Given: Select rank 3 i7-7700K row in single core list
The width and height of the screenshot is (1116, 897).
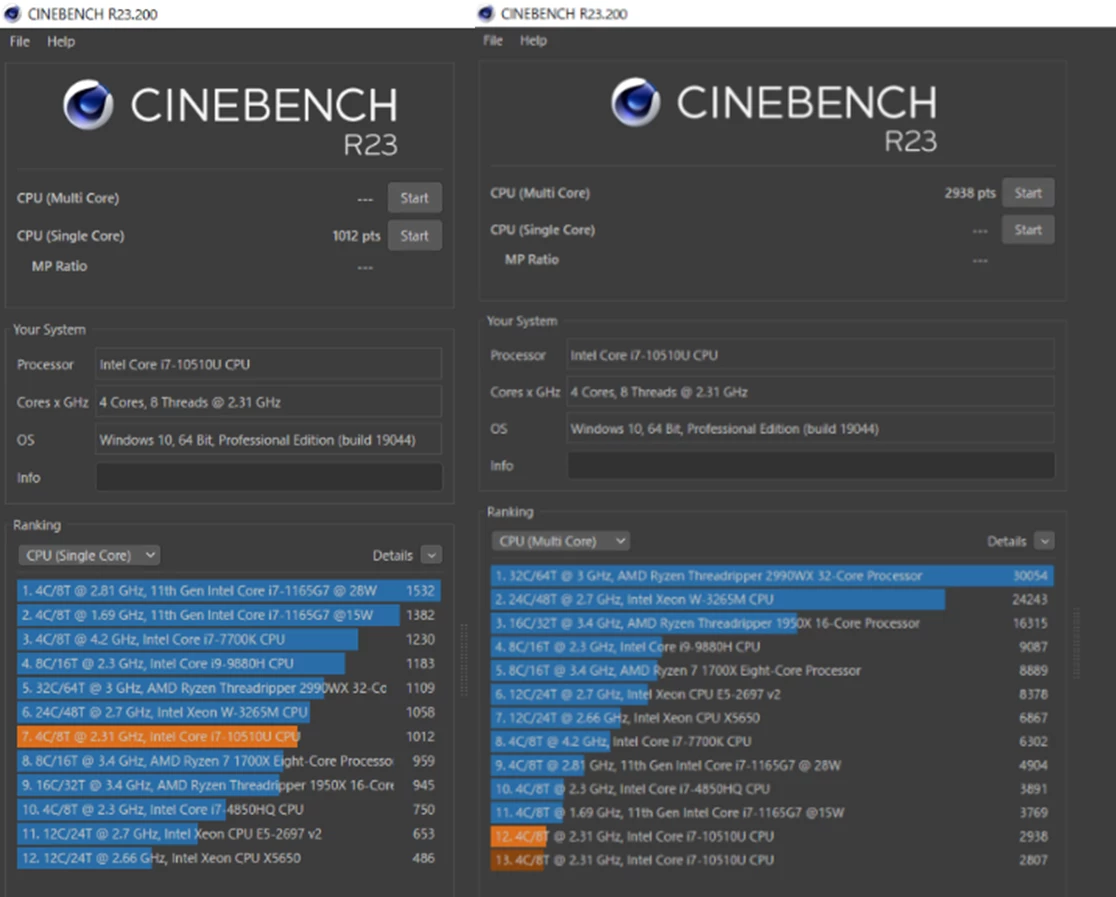Looking at the screenshot, I should 228,639.
